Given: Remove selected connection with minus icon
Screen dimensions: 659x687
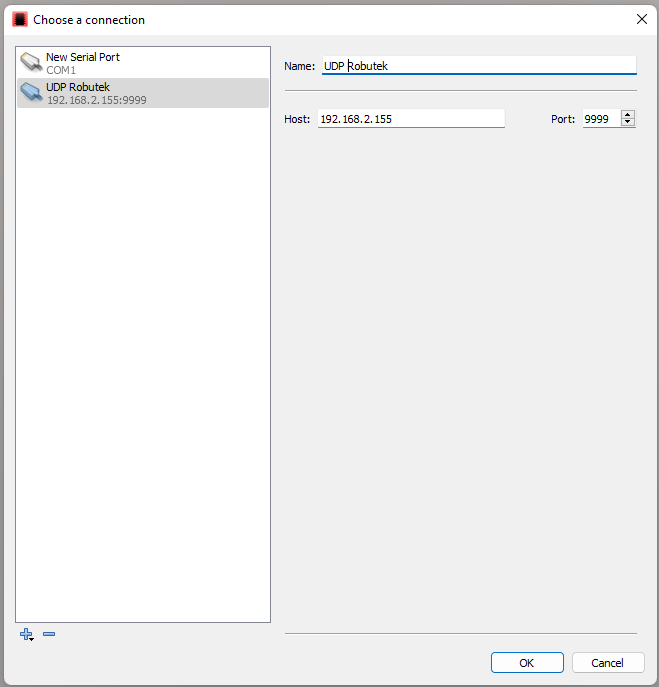Looking at the screenshot, I should click(x=49, y=635).
